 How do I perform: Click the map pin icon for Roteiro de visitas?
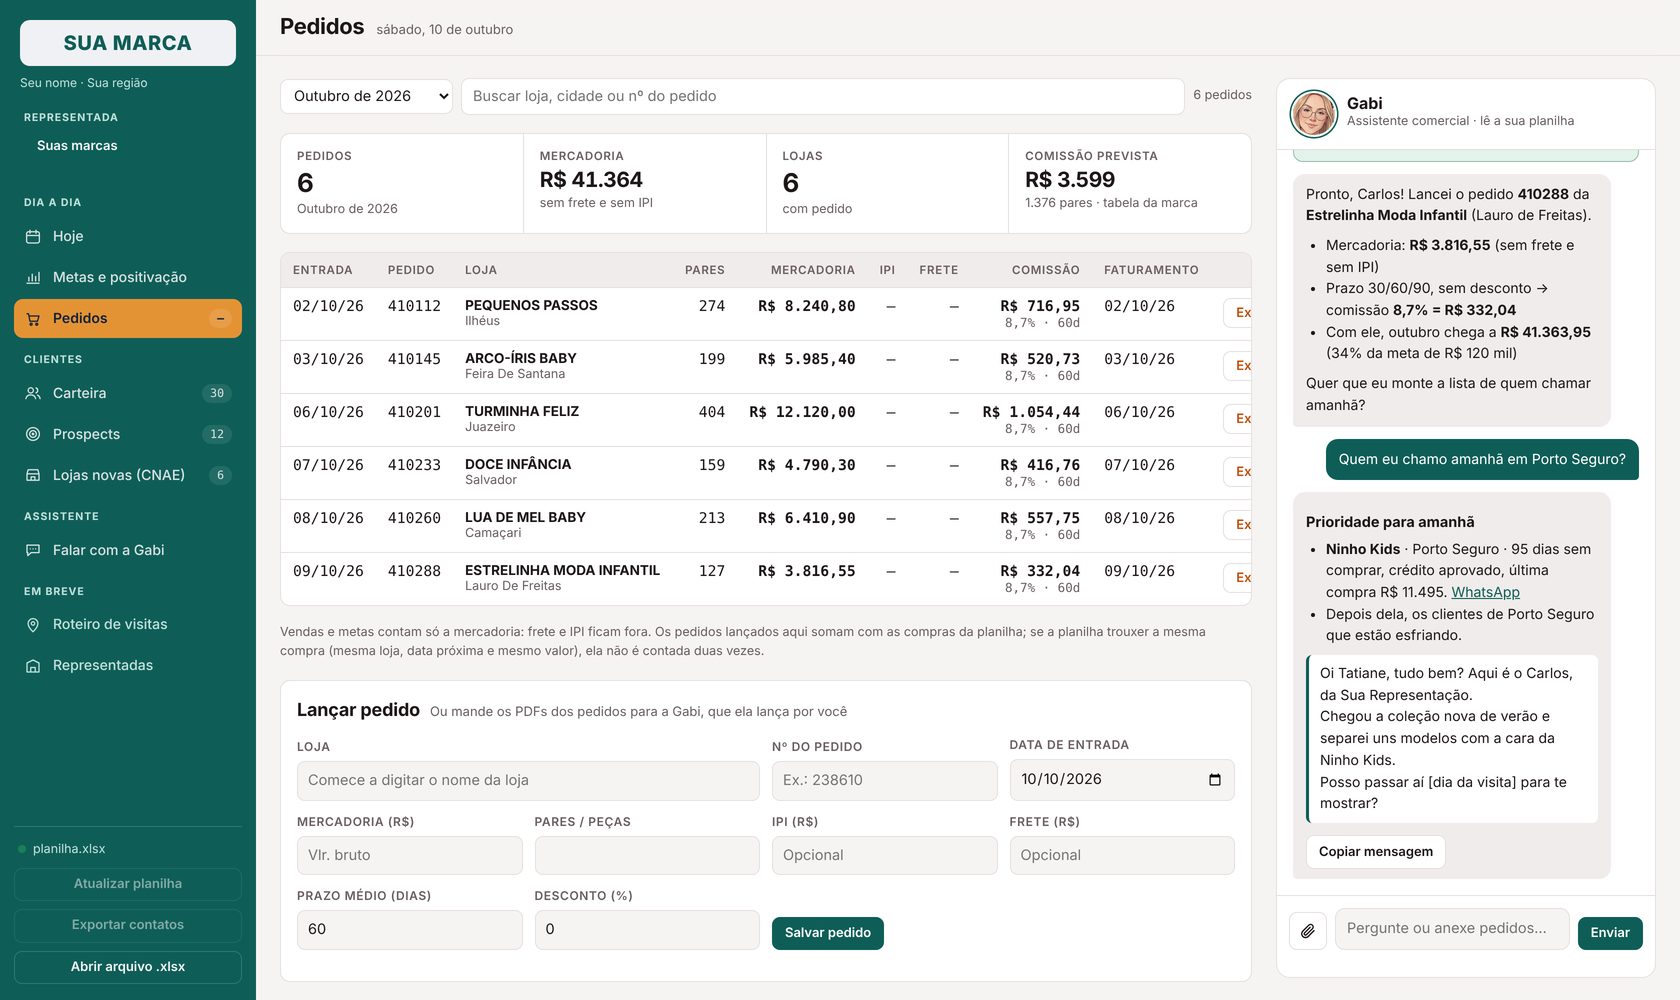click(33, 625)
